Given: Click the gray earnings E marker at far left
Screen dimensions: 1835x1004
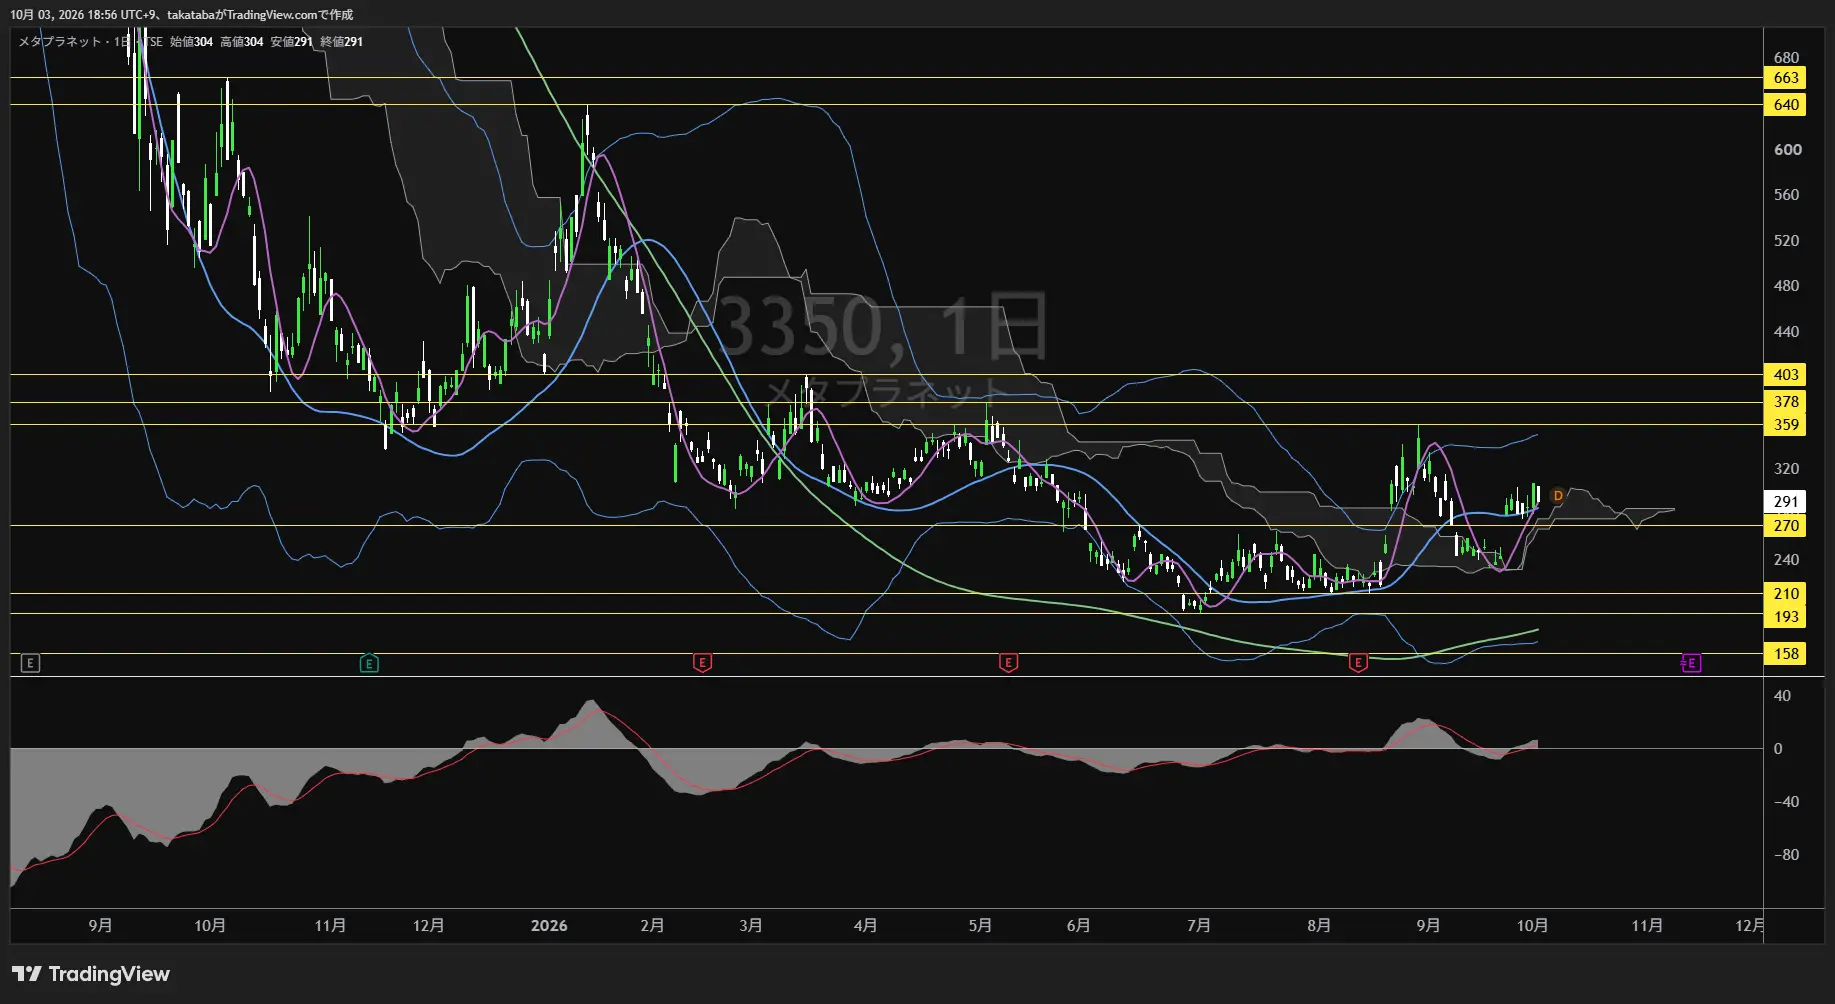Looking at the screenshot, I should pos(30,663).
